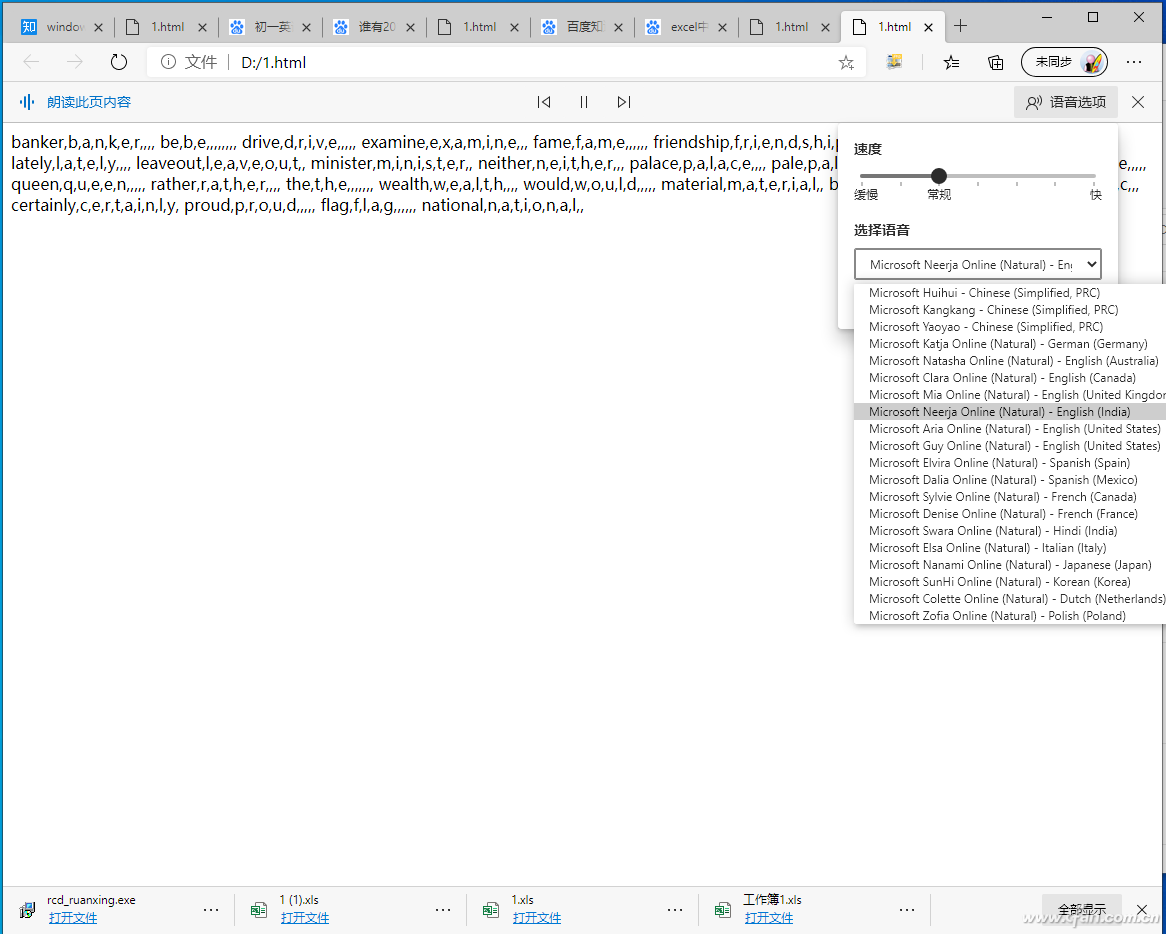Viewport: 1166px width, 934px height.
Task: Click the 工作簿1.xls Excel file icon
Action: tap(723, 909)
